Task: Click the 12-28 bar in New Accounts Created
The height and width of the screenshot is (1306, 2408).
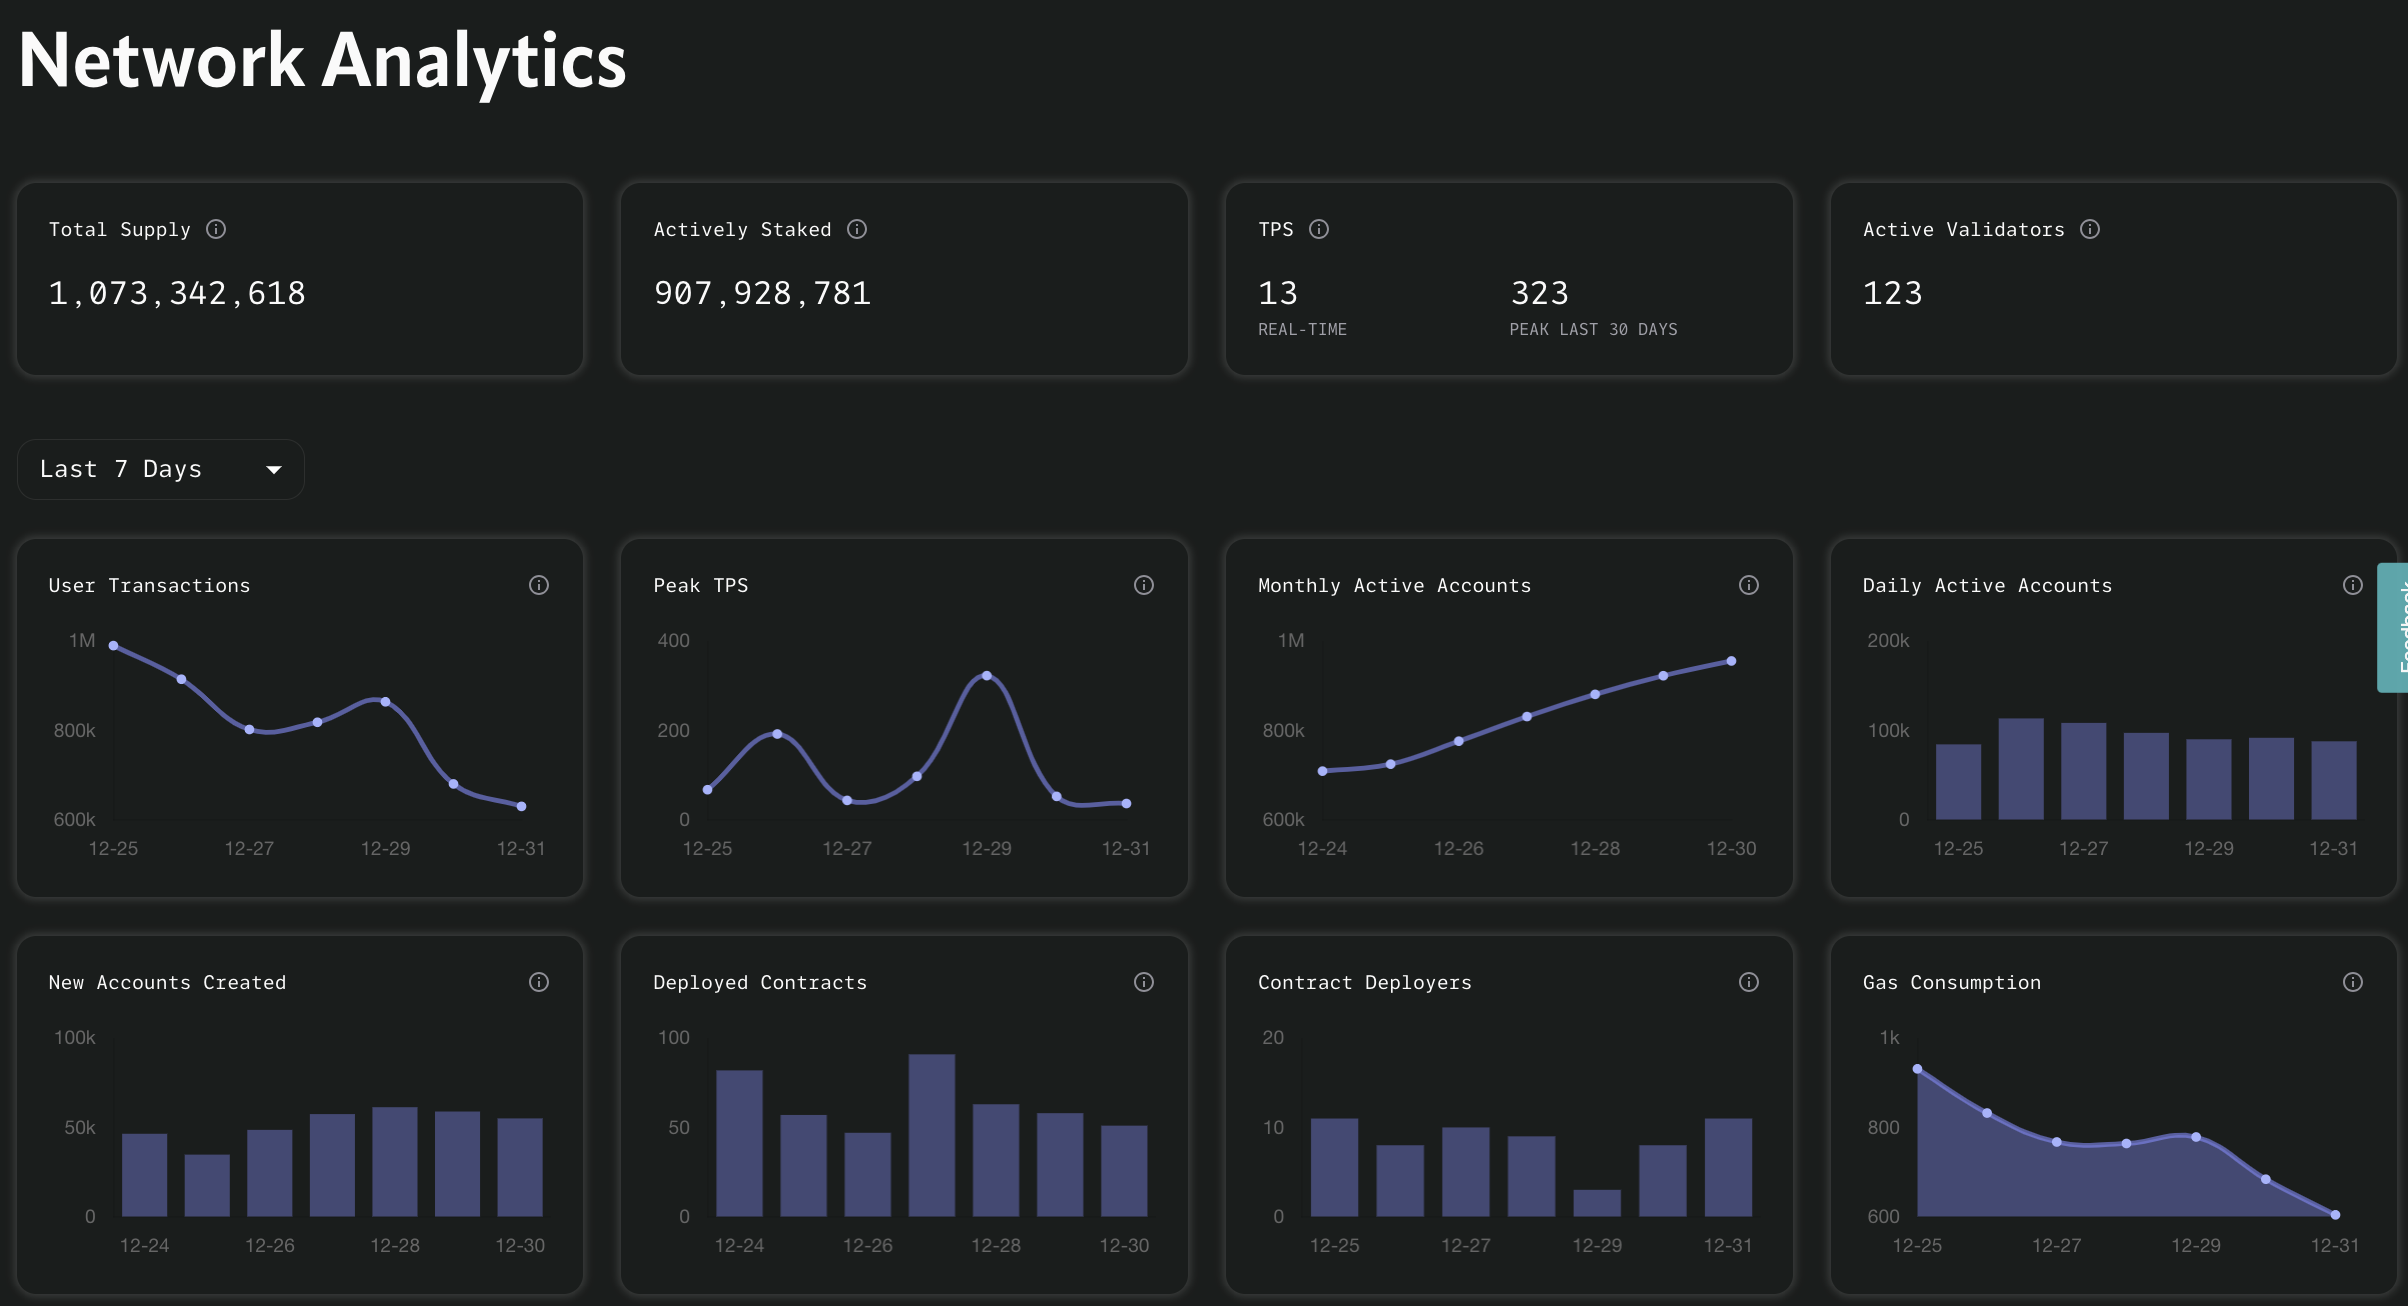Action: click(x=395, y=1162)
